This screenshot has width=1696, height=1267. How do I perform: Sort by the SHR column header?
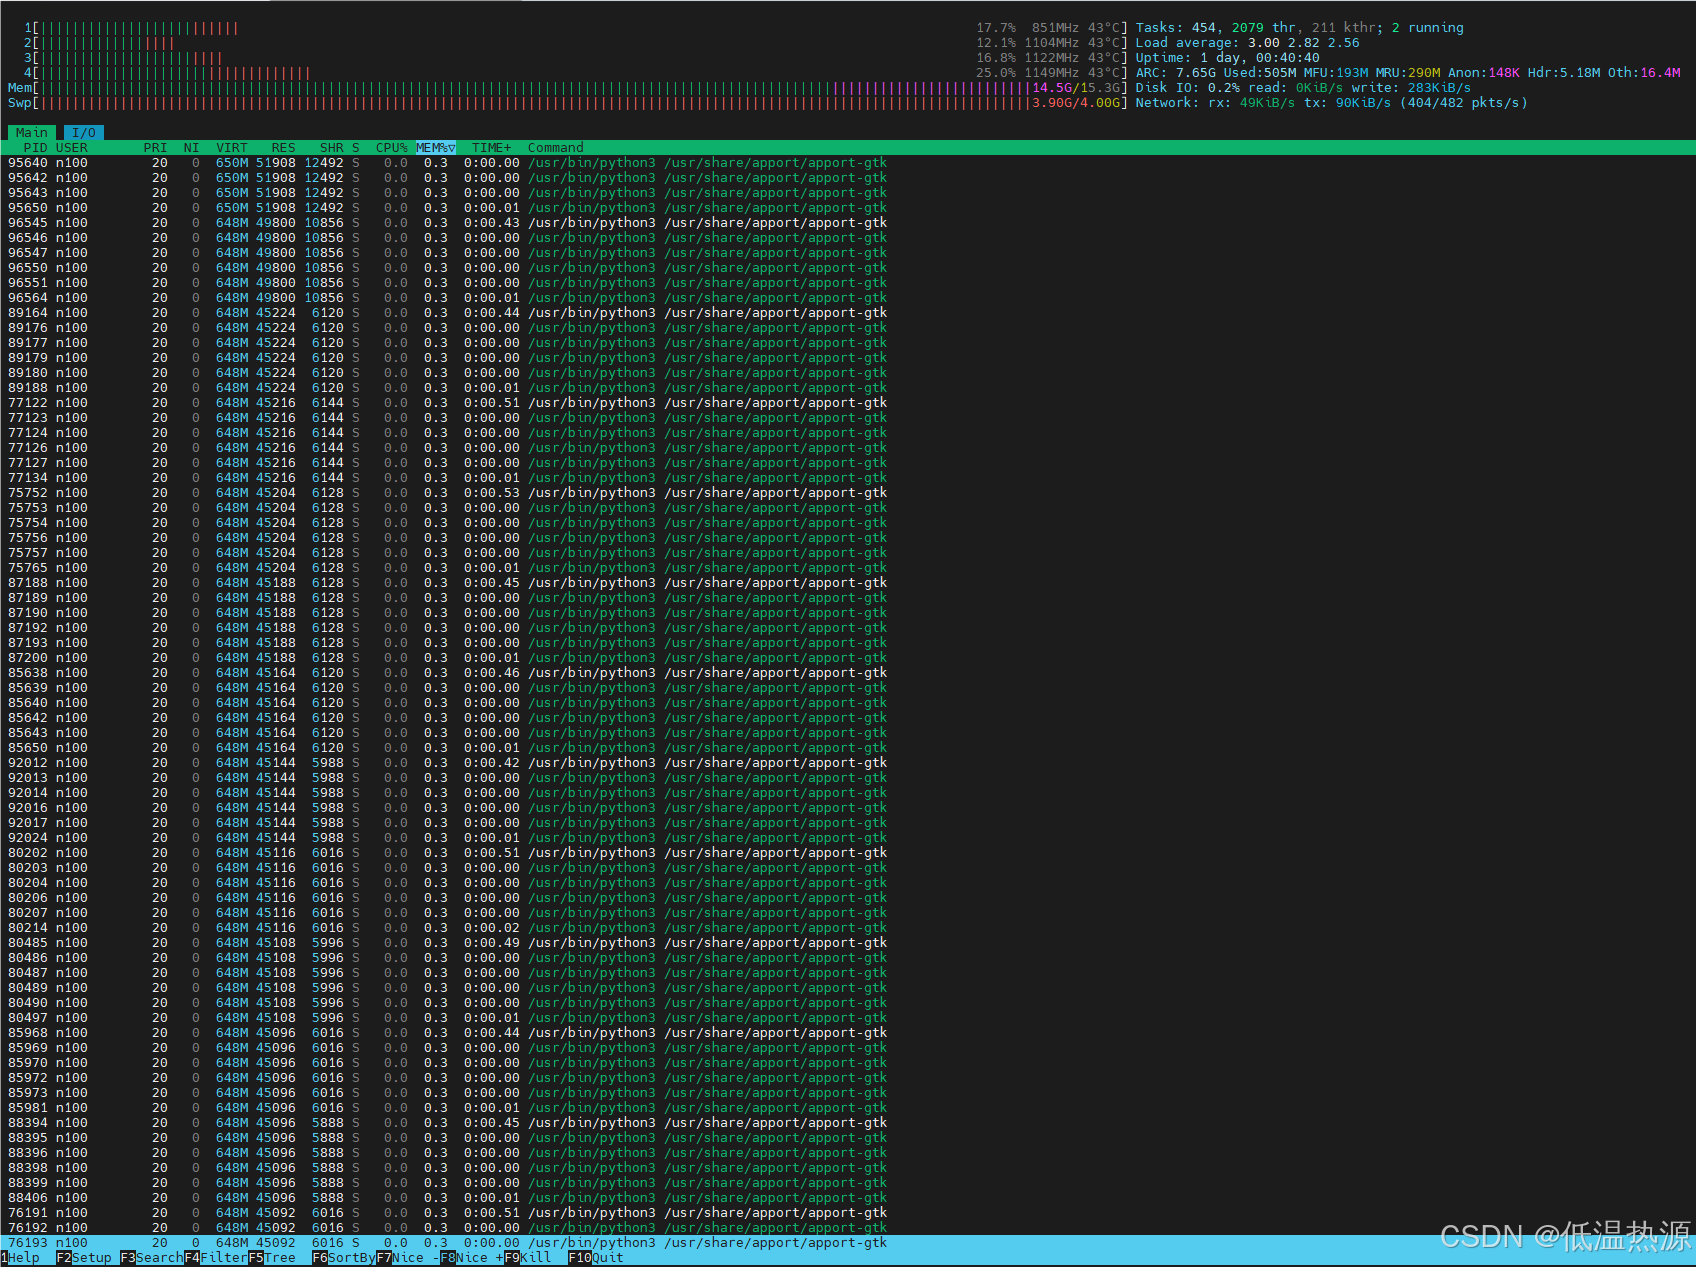[331, 148]
